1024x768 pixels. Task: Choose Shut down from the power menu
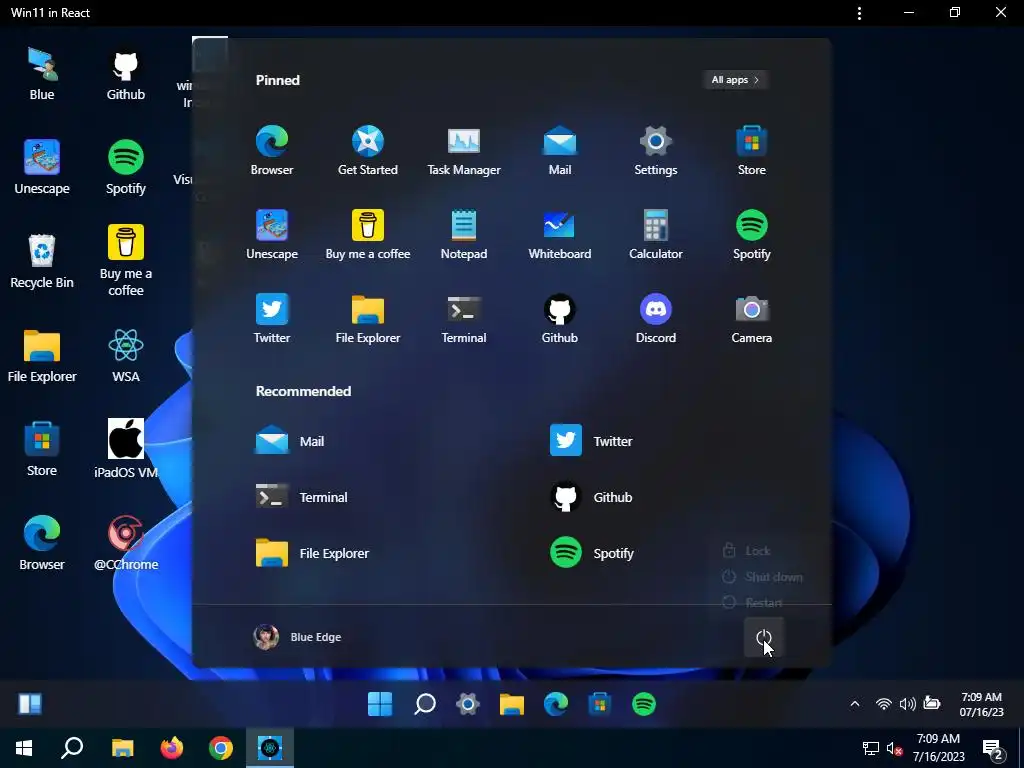[762, 577]
